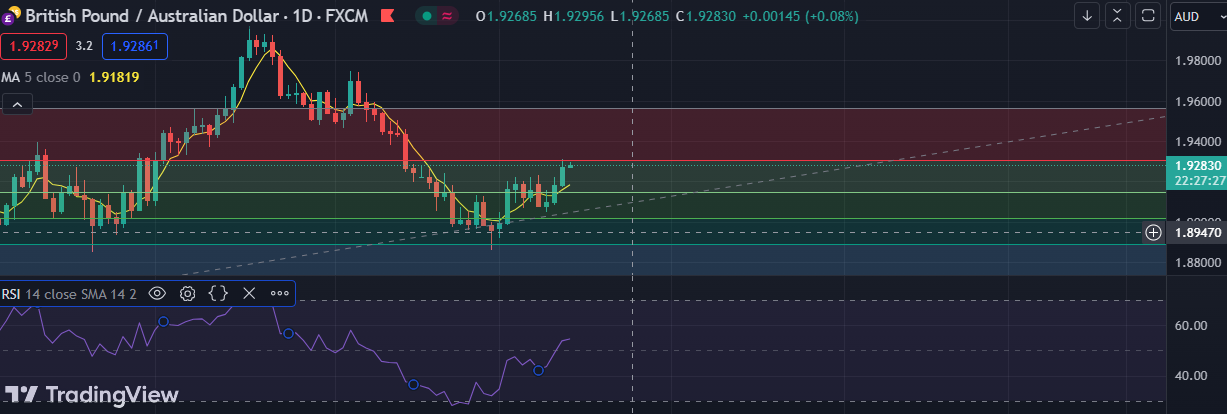Click the red flag symbol marker

click(x=387, y=16)
